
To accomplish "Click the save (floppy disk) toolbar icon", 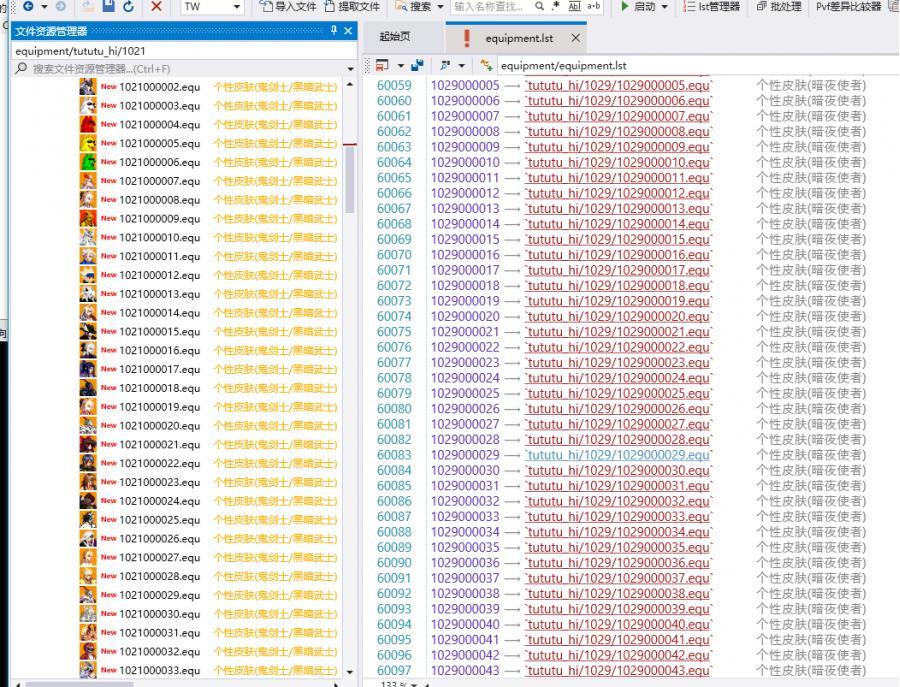I will click(108, 6).
